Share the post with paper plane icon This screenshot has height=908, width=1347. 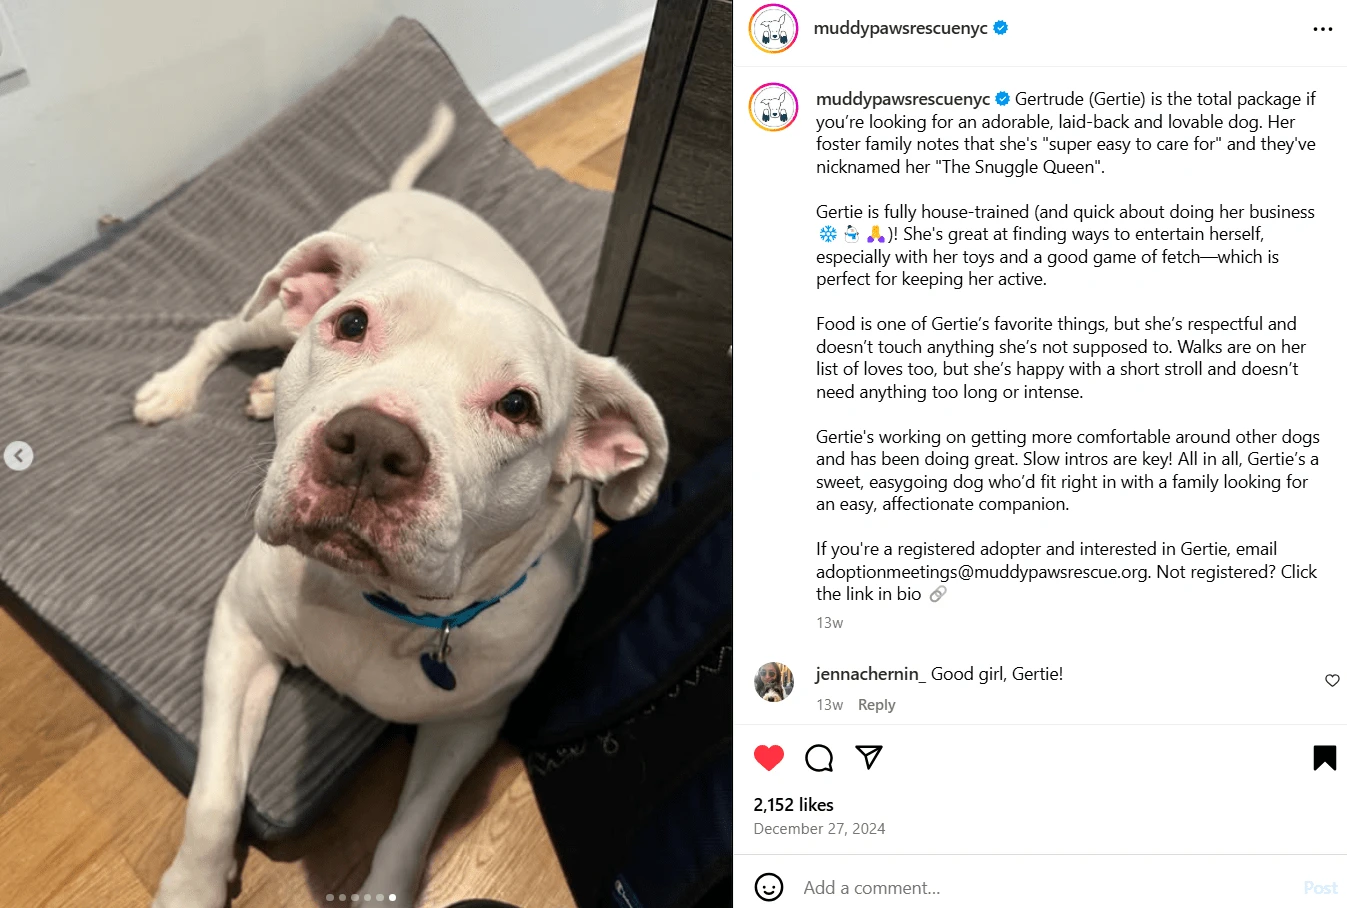869,757
